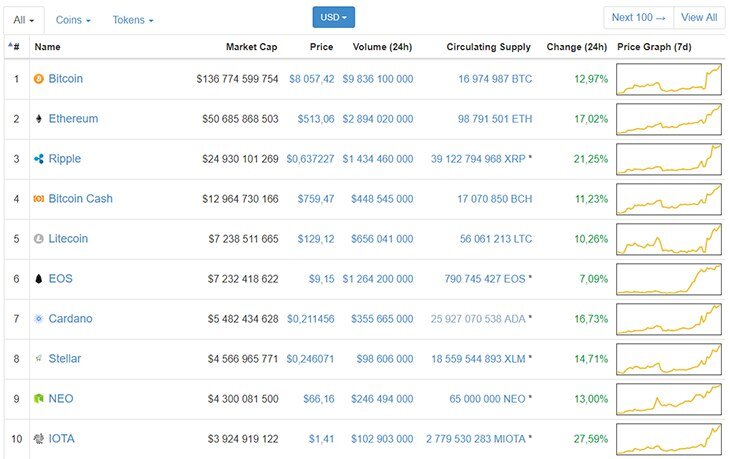Screen dimensions: 730x459
Task: Open the Litecoin coin page link
Action: pos(68,239)
